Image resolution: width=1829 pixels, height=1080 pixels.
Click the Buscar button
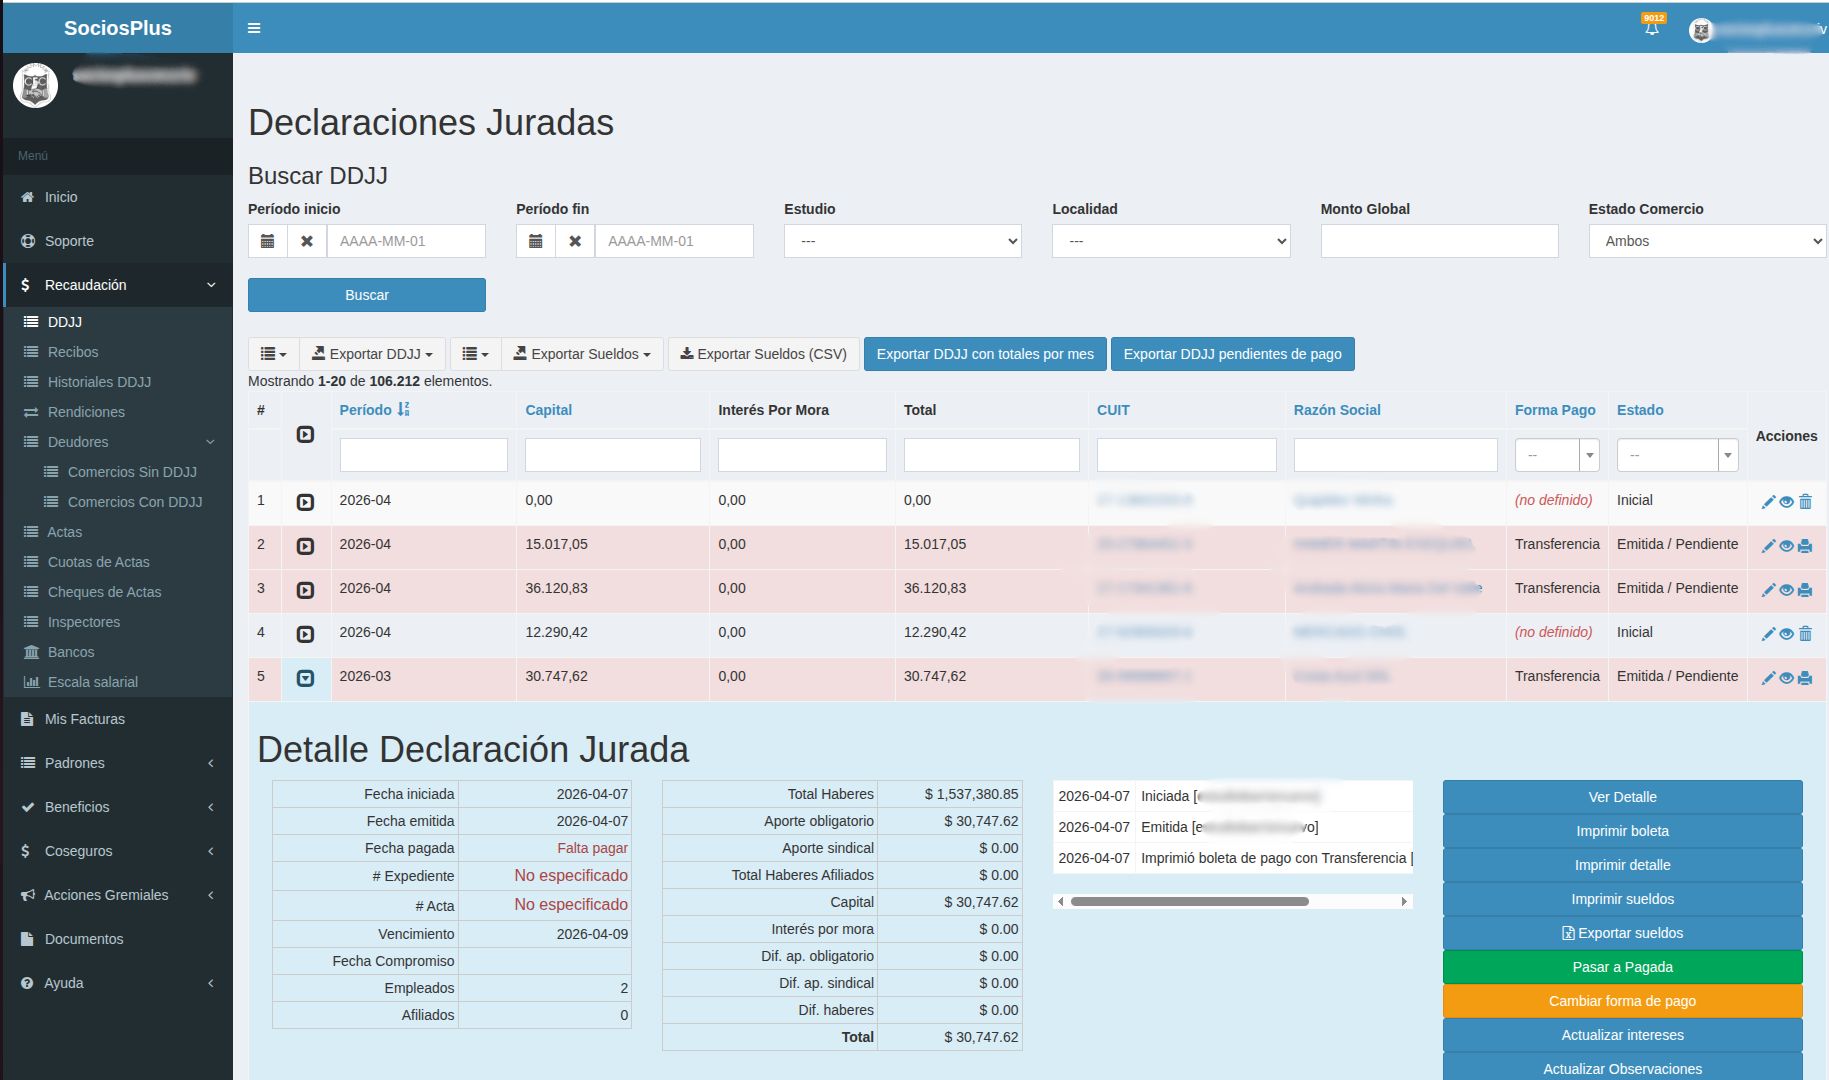point(366,295)
